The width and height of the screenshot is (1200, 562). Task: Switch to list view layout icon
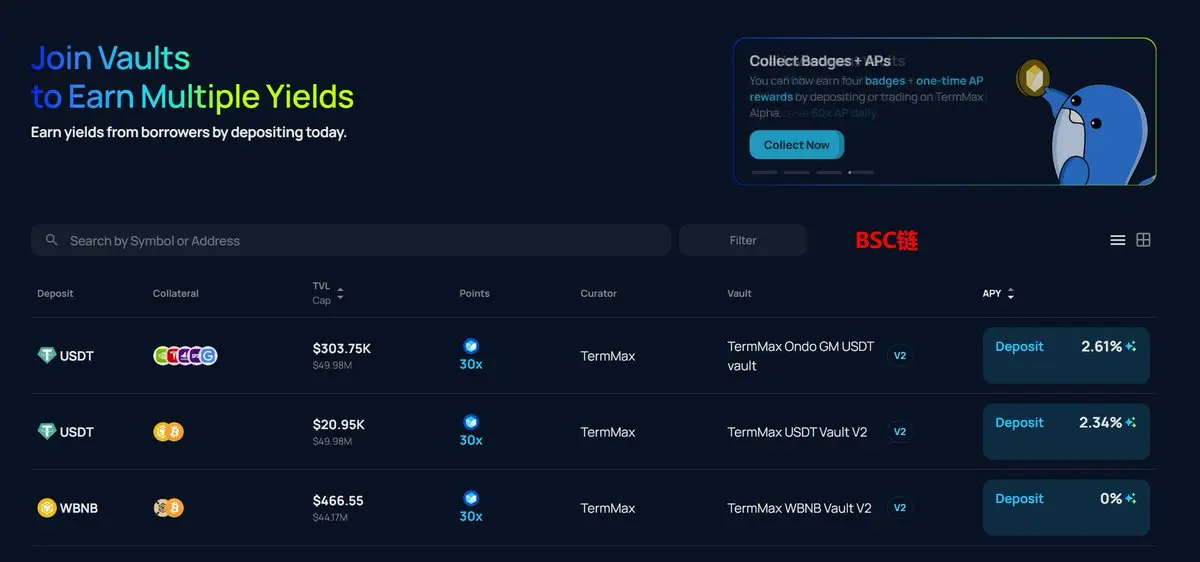1118,240
